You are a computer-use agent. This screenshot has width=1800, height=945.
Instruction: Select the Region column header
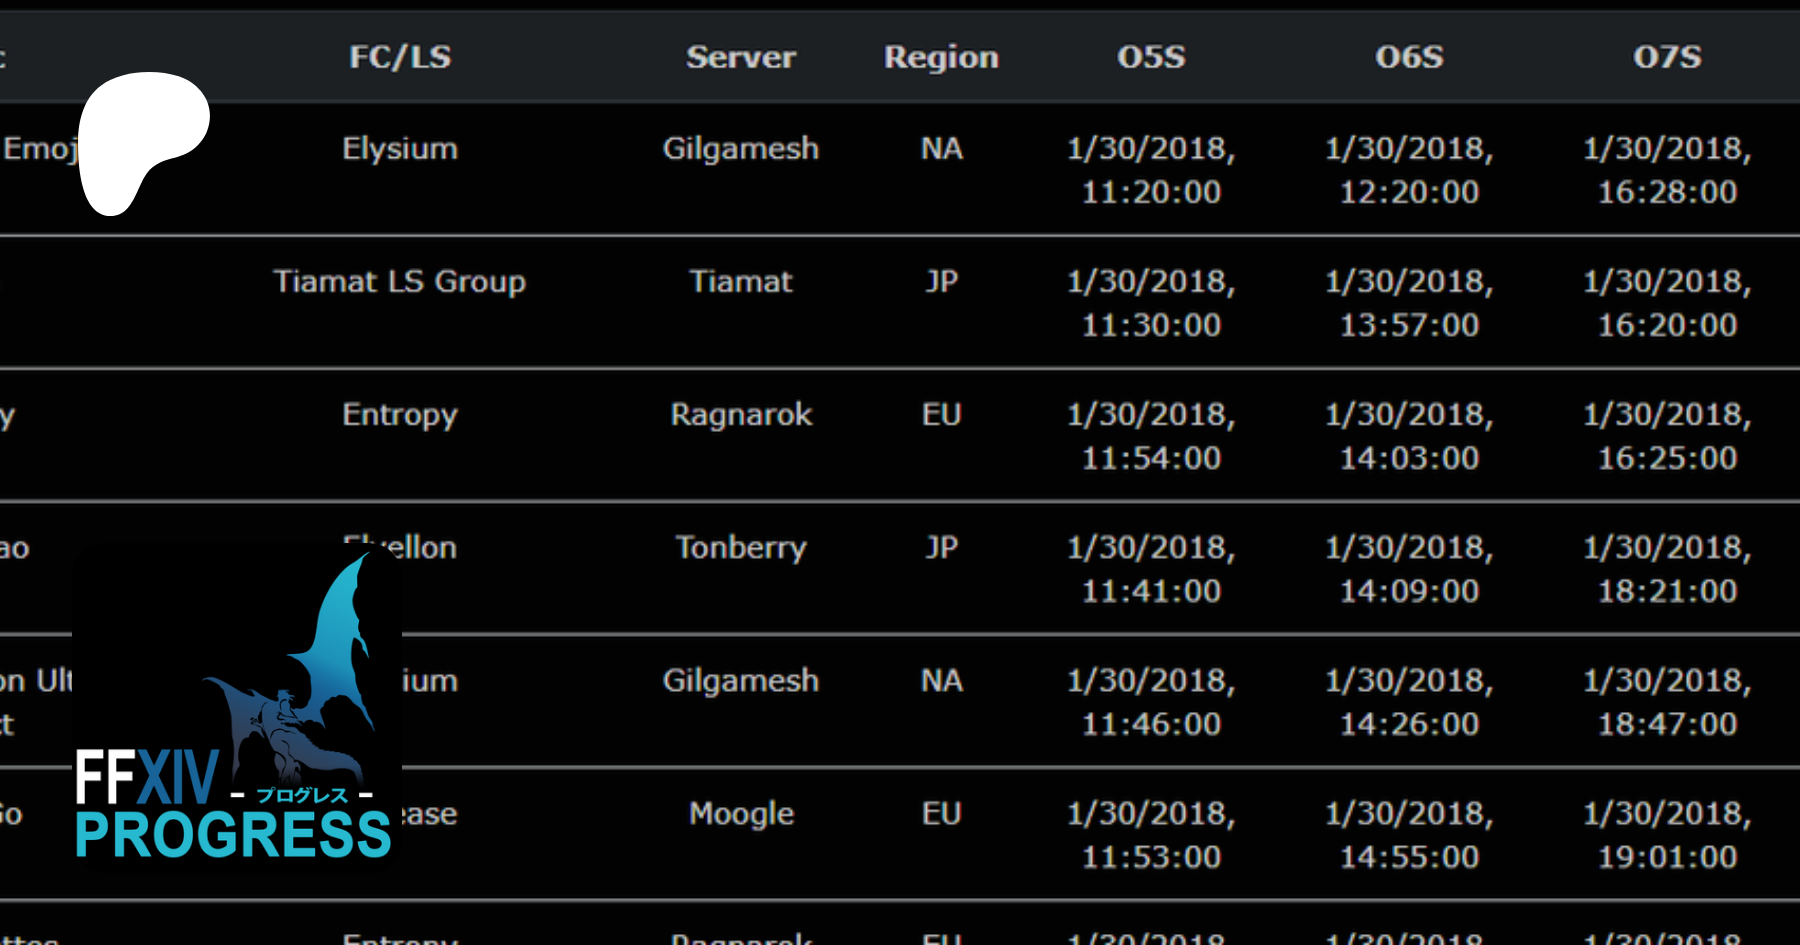click(941, 57)
